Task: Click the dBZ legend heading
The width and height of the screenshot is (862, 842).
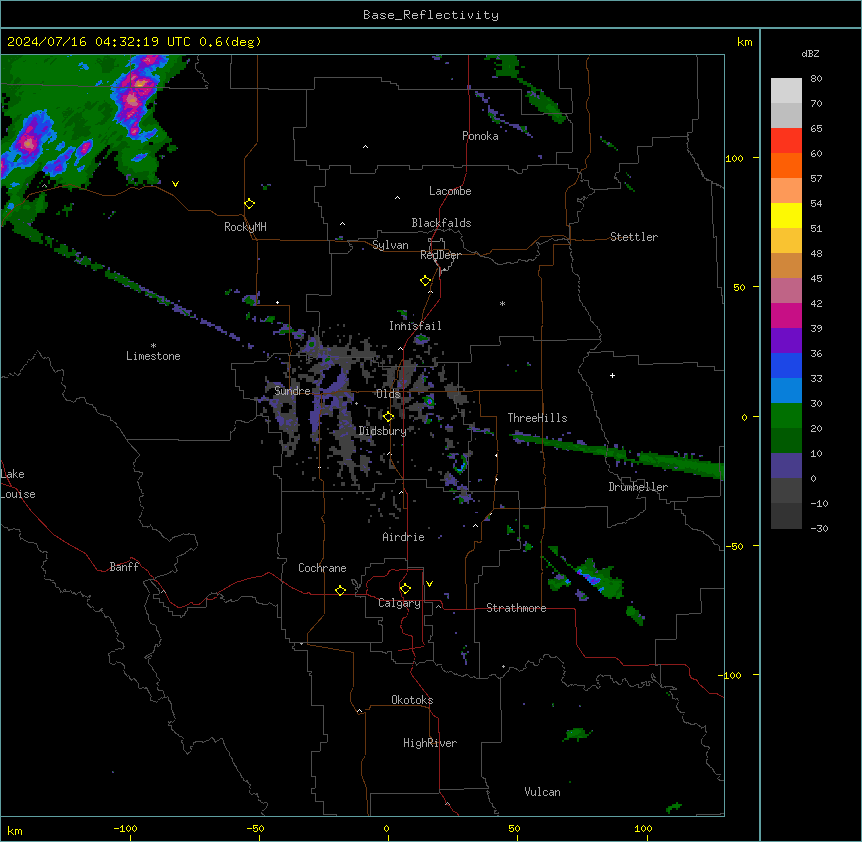Action: point(810,53)
